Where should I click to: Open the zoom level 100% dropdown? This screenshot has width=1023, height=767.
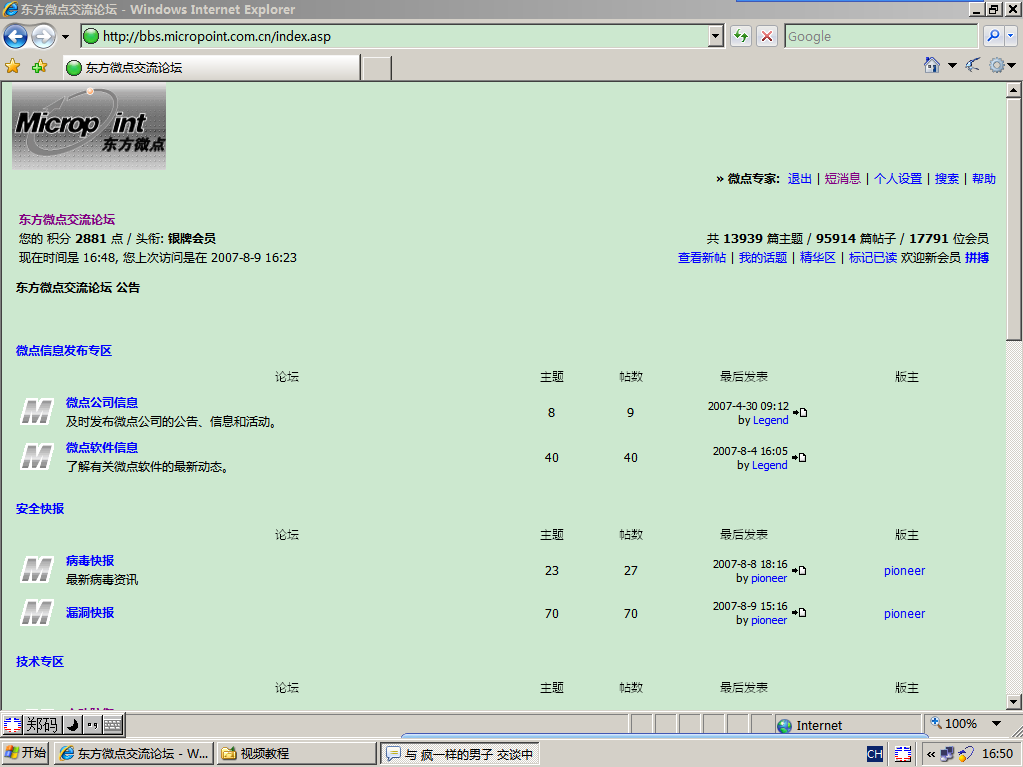(x=996, y=724)
